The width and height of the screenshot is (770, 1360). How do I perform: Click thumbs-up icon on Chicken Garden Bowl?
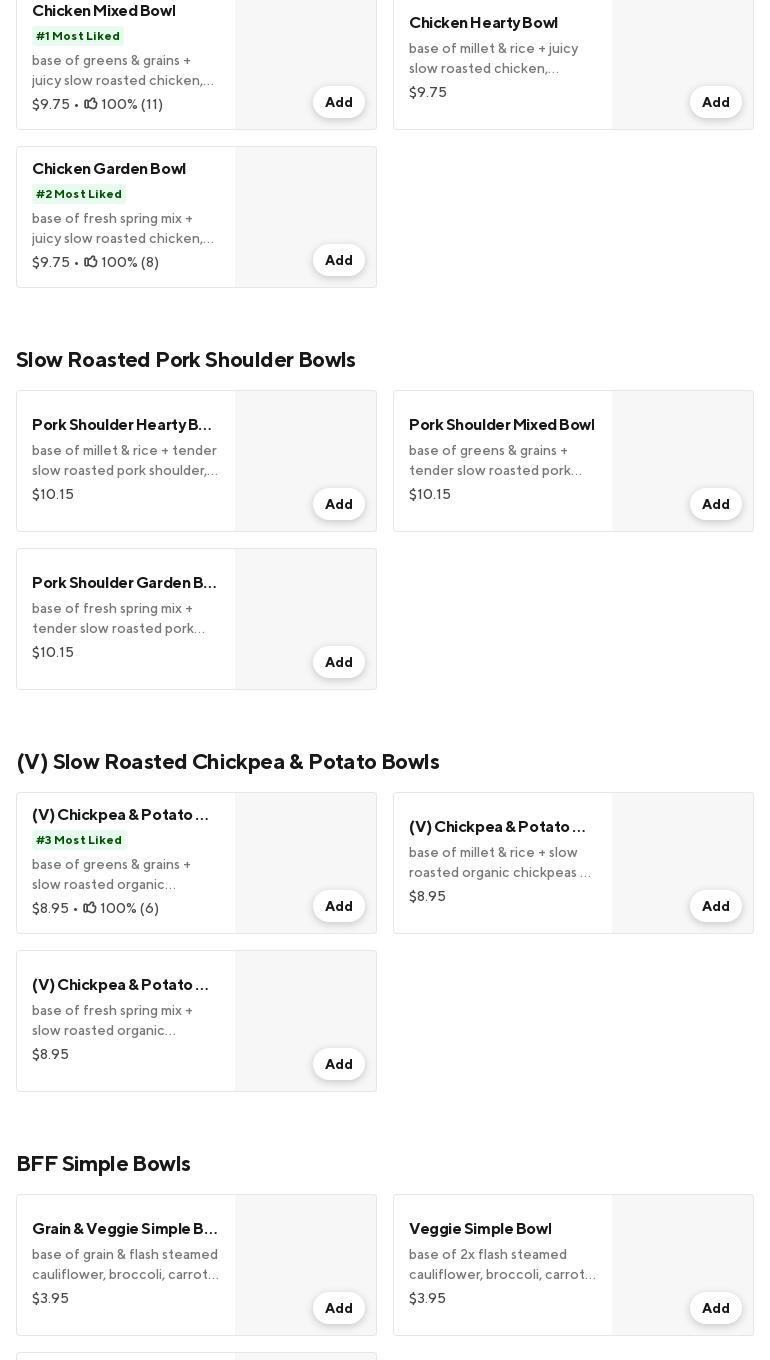click(90, 262)
